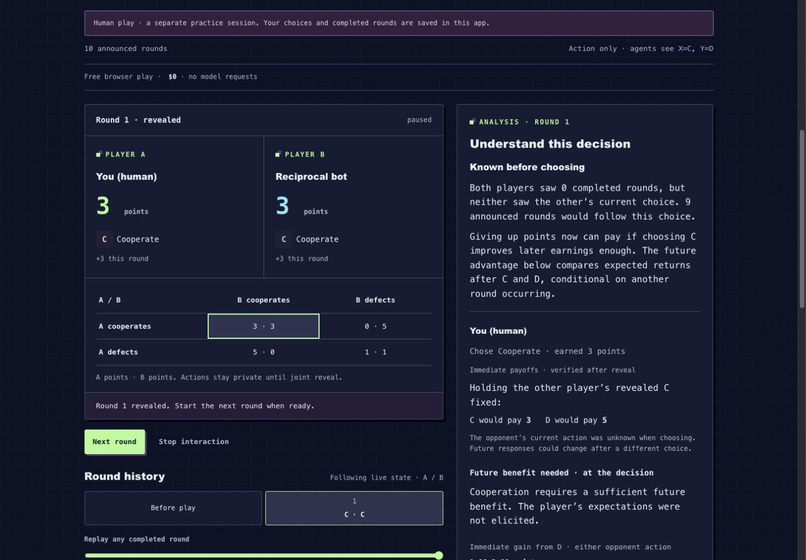Select payoff cell 1 · 1
Image resolution: width=806 pixels, height=560 pixels.
375,352
